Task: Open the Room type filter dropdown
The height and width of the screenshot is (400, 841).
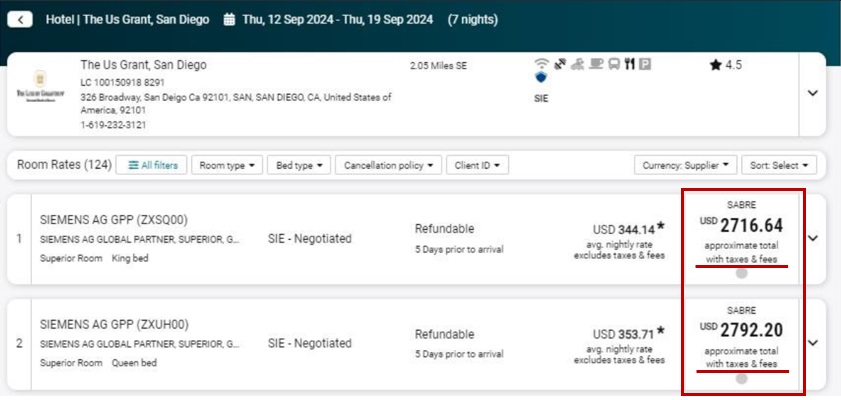Action: tap(227, 165)
